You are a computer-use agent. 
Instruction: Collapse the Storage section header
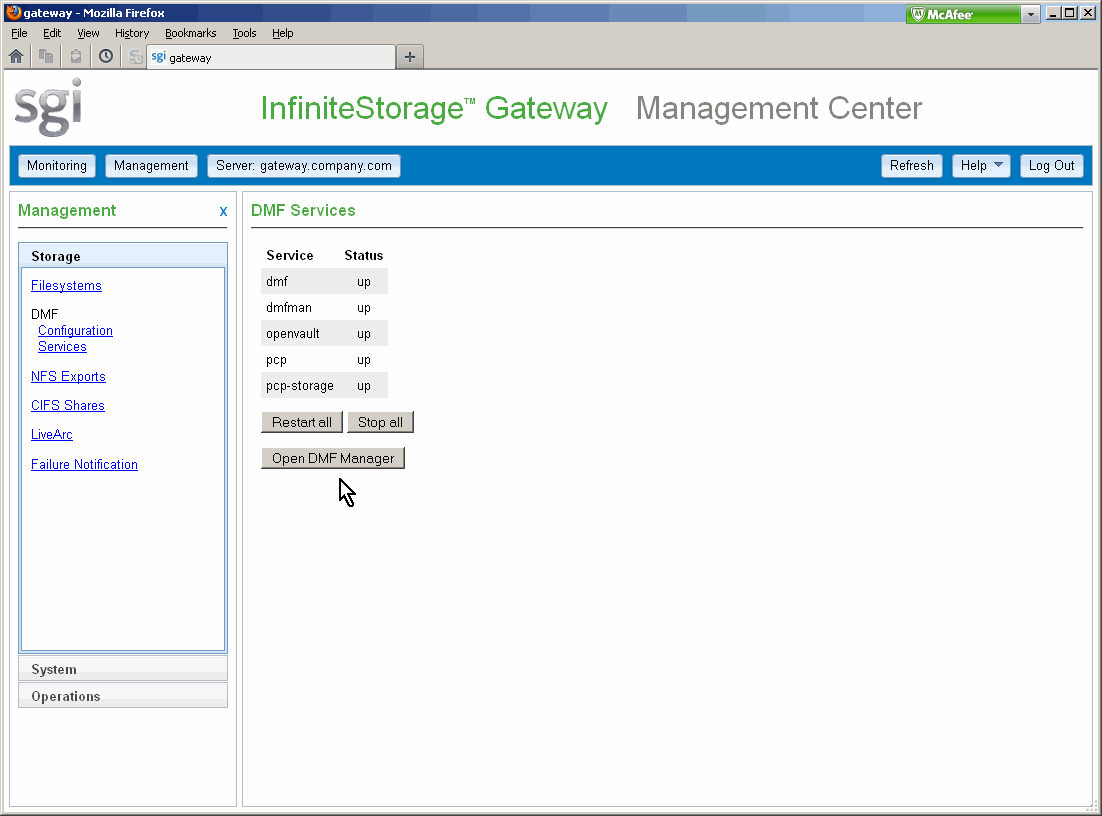point(123,256)
